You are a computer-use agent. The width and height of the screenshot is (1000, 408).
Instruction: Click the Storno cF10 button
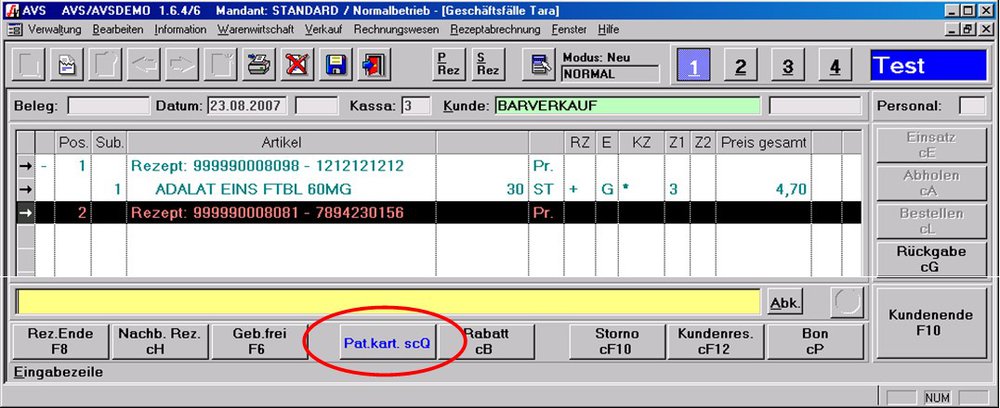click(616, 342)
